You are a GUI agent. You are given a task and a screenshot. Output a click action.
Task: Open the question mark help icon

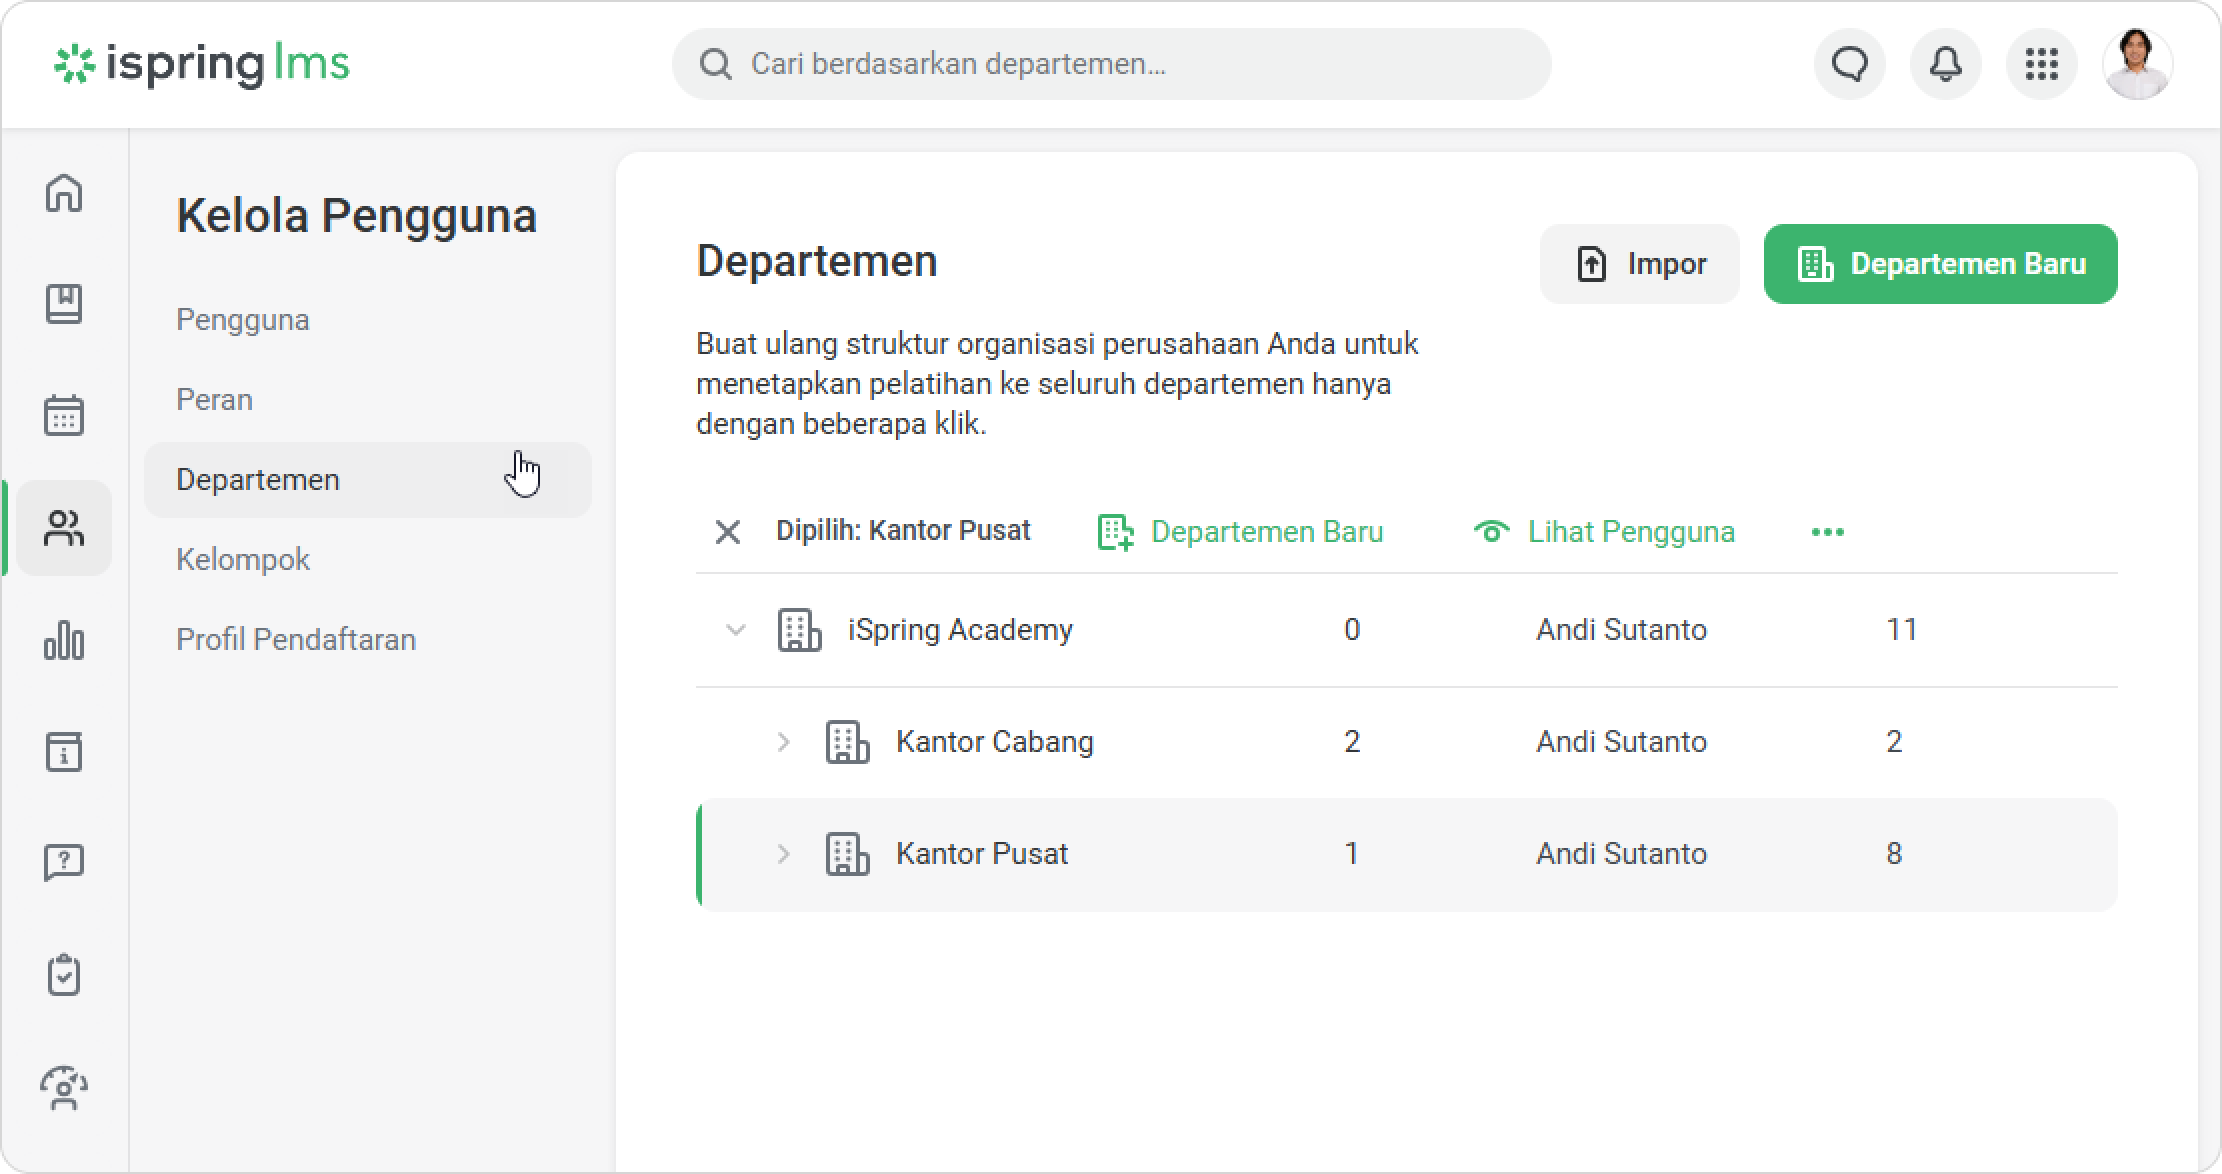coord(64,862)
